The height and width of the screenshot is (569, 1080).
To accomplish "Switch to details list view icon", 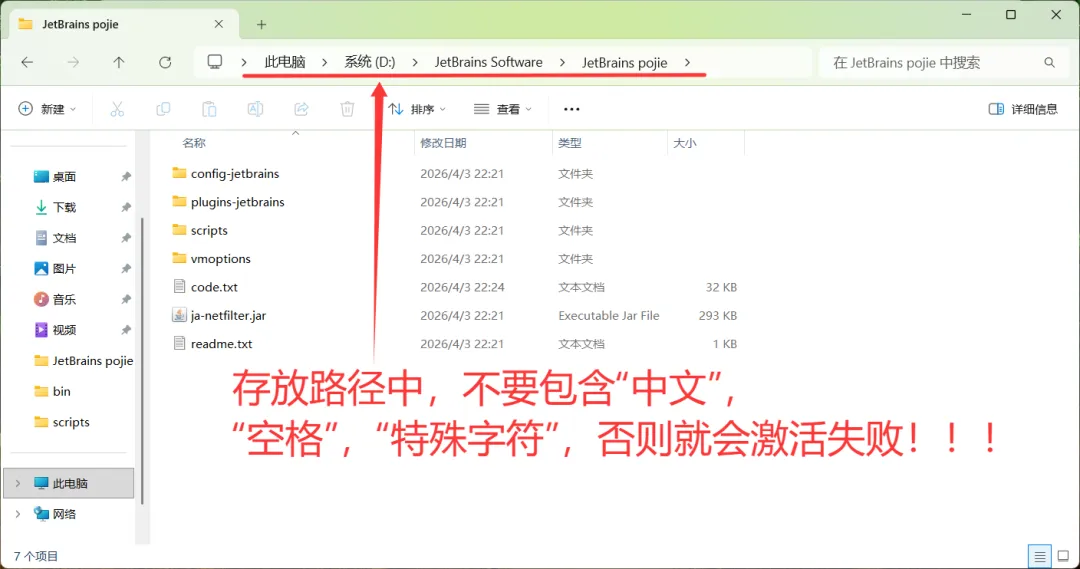I will click(1039, 556).
